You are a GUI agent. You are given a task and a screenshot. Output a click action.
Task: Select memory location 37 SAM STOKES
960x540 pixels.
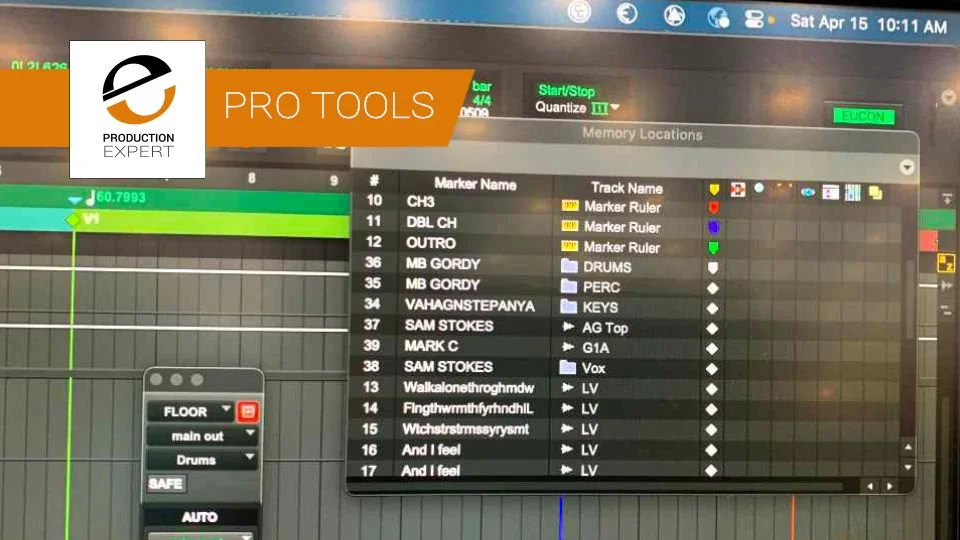click(x=449, y=326)
